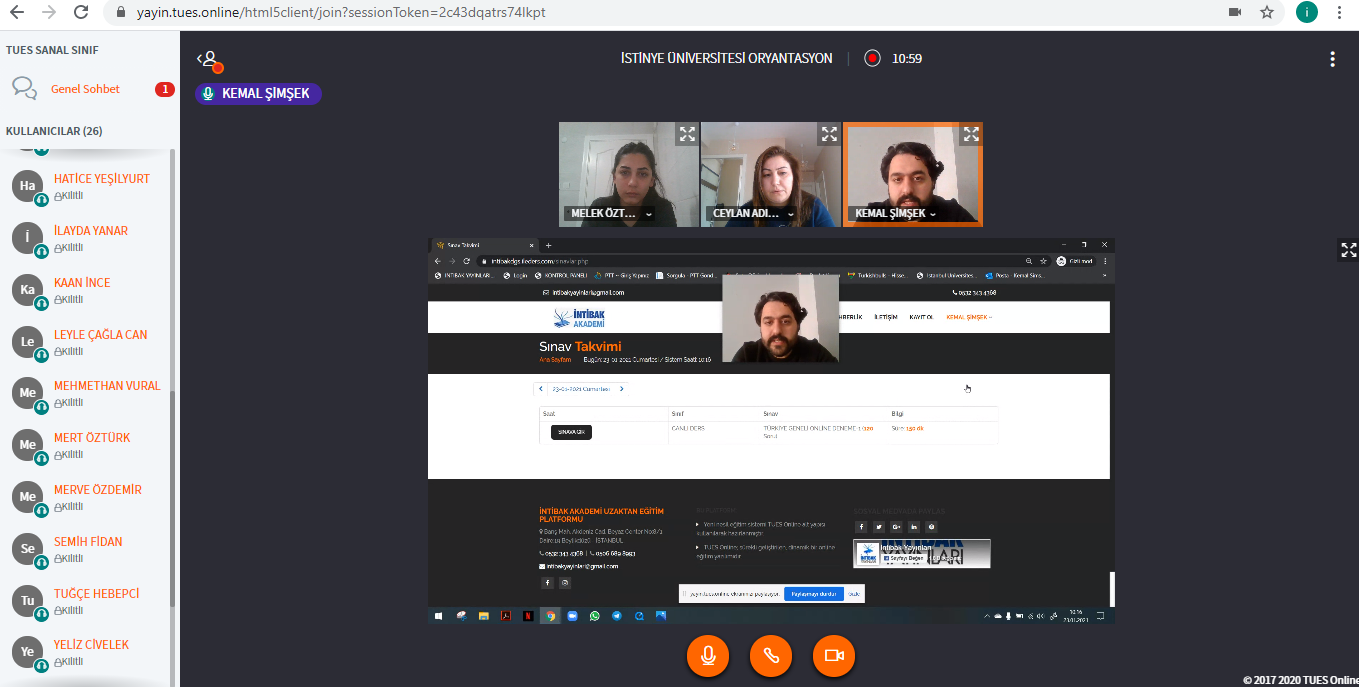Fullscreen Kemal Şimşek's webcam video
This screenshot has width=1359, height=687.
tap(970, 134)
